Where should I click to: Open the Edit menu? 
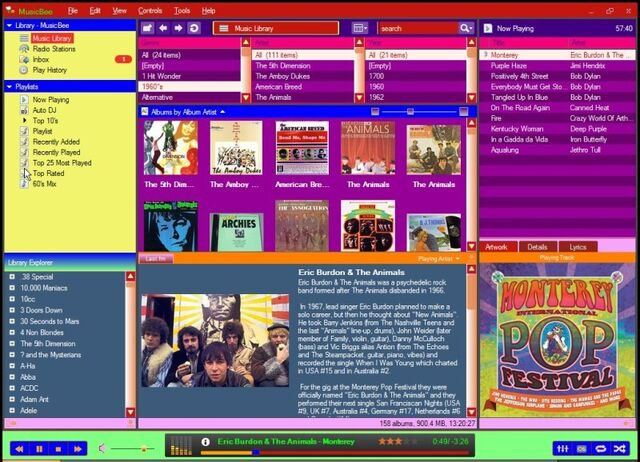[x=95, y=11]
